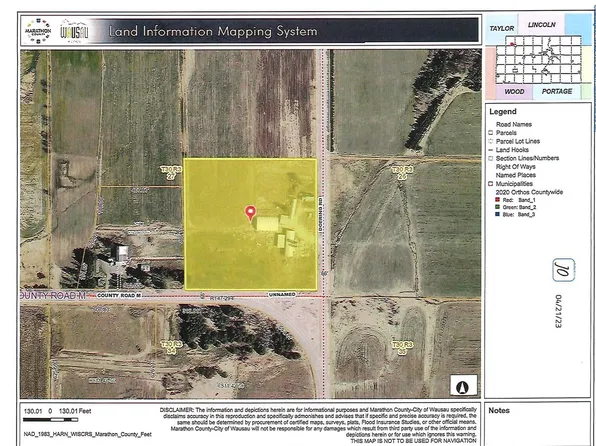Click the T30 R3 27 section label

pyautogui.click(x=171, y=172)
